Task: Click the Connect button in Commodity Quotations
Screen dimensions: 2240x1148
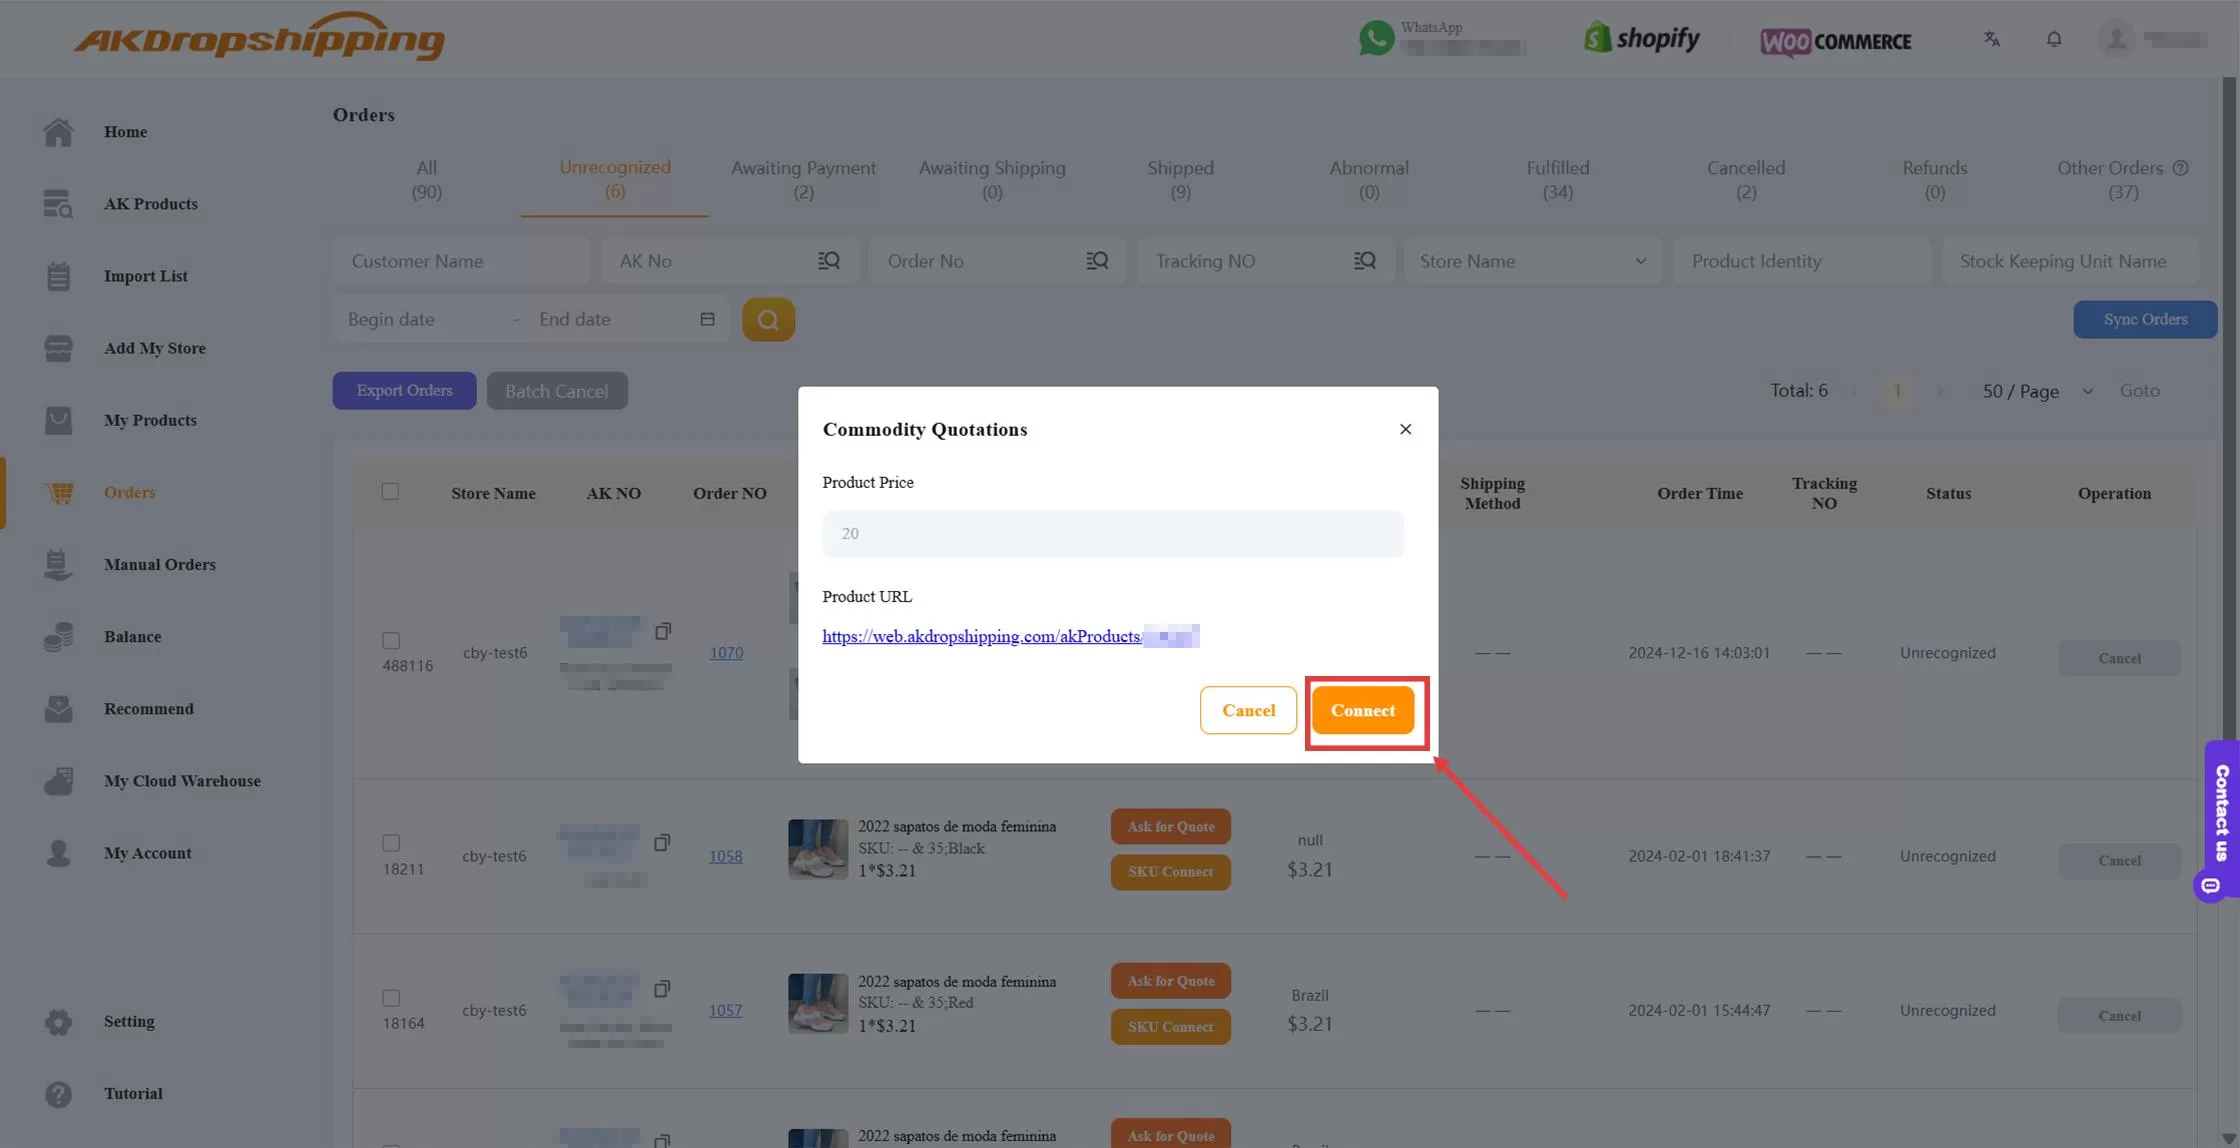Action: click(1363, 710)
